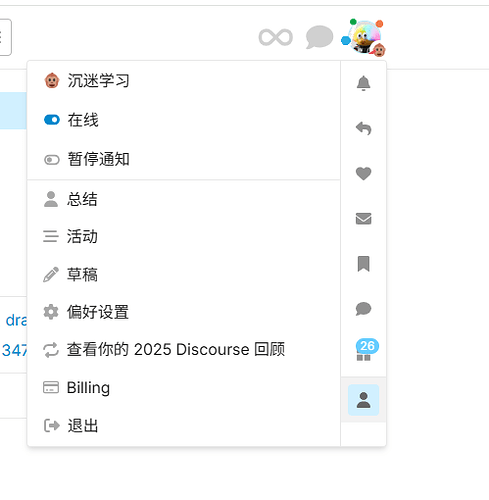Click the user avatar in header
489x500 pixels.
tap(364, 37)
